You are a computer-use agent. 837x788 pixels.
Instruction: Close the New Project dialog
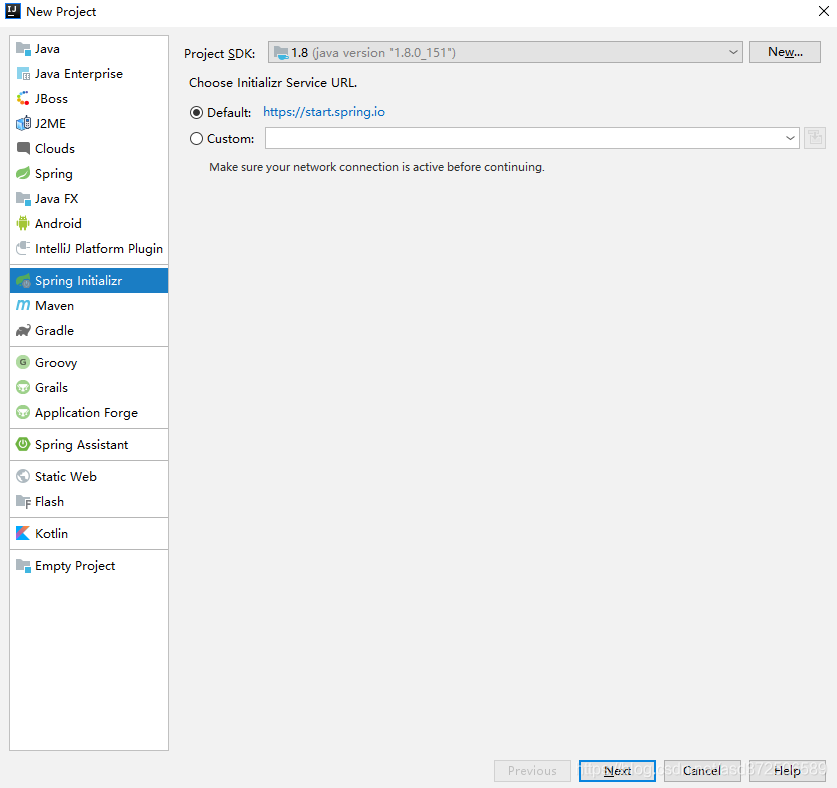tap(824, 11)
